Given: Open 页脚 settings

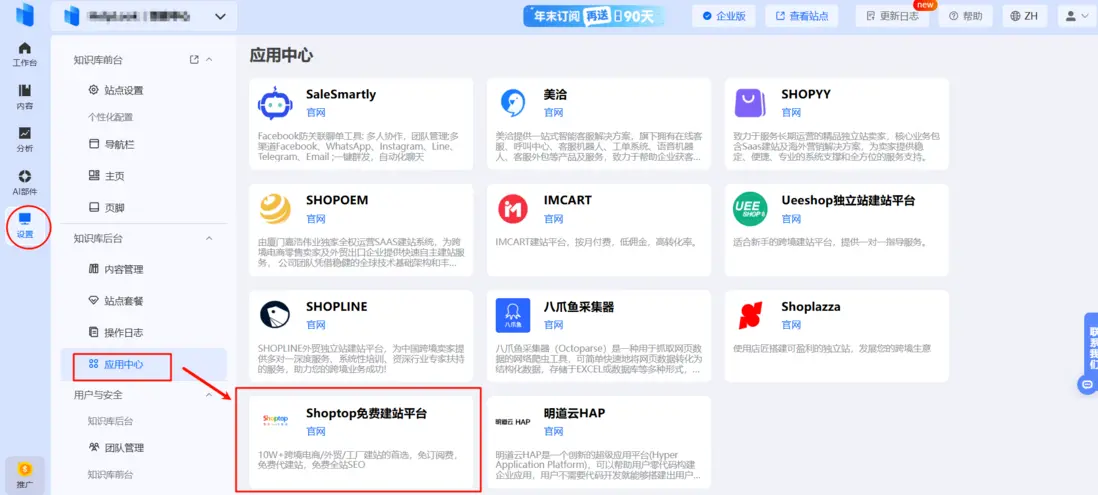Looking at the screenshot, I should 106,208.
